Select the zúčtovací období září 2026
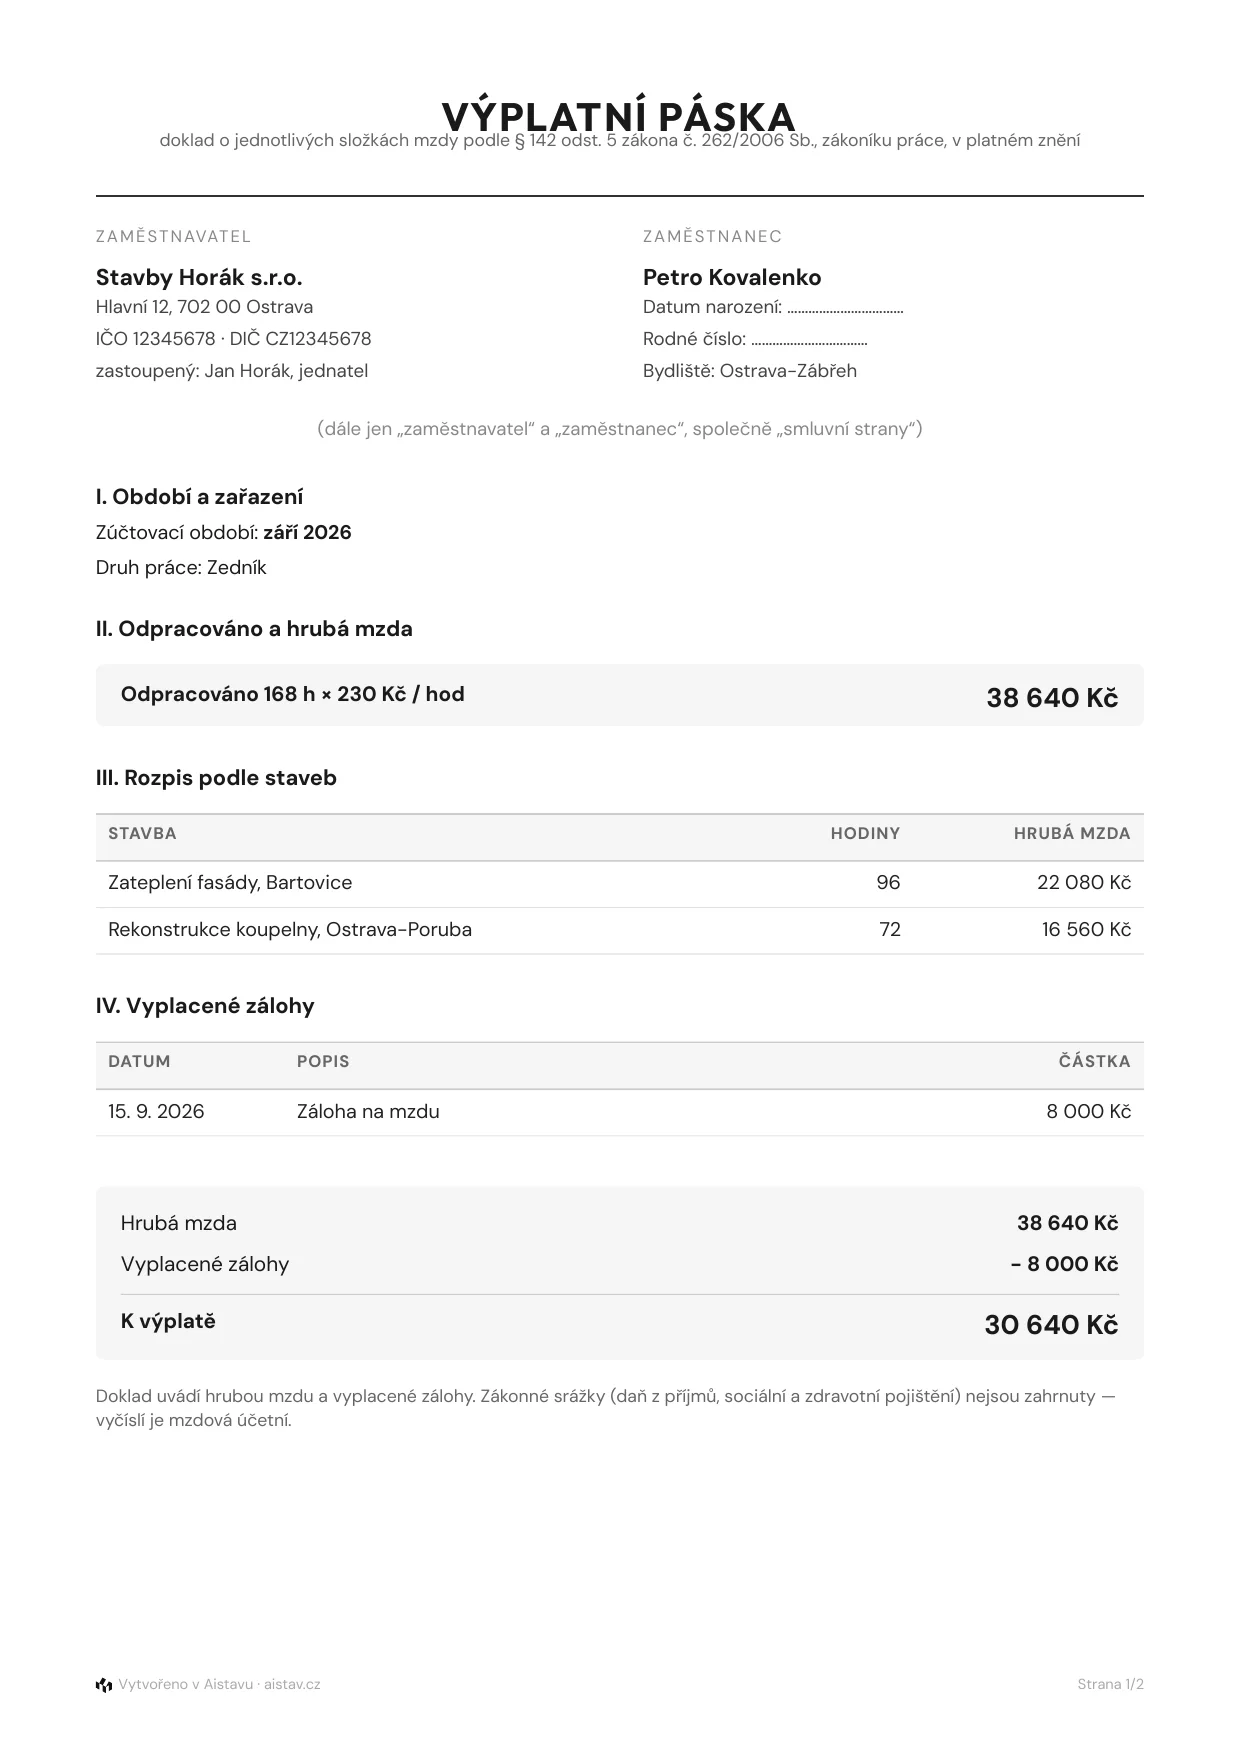1241x1754 pixels. pyautogui.click(x=307, y=532)
